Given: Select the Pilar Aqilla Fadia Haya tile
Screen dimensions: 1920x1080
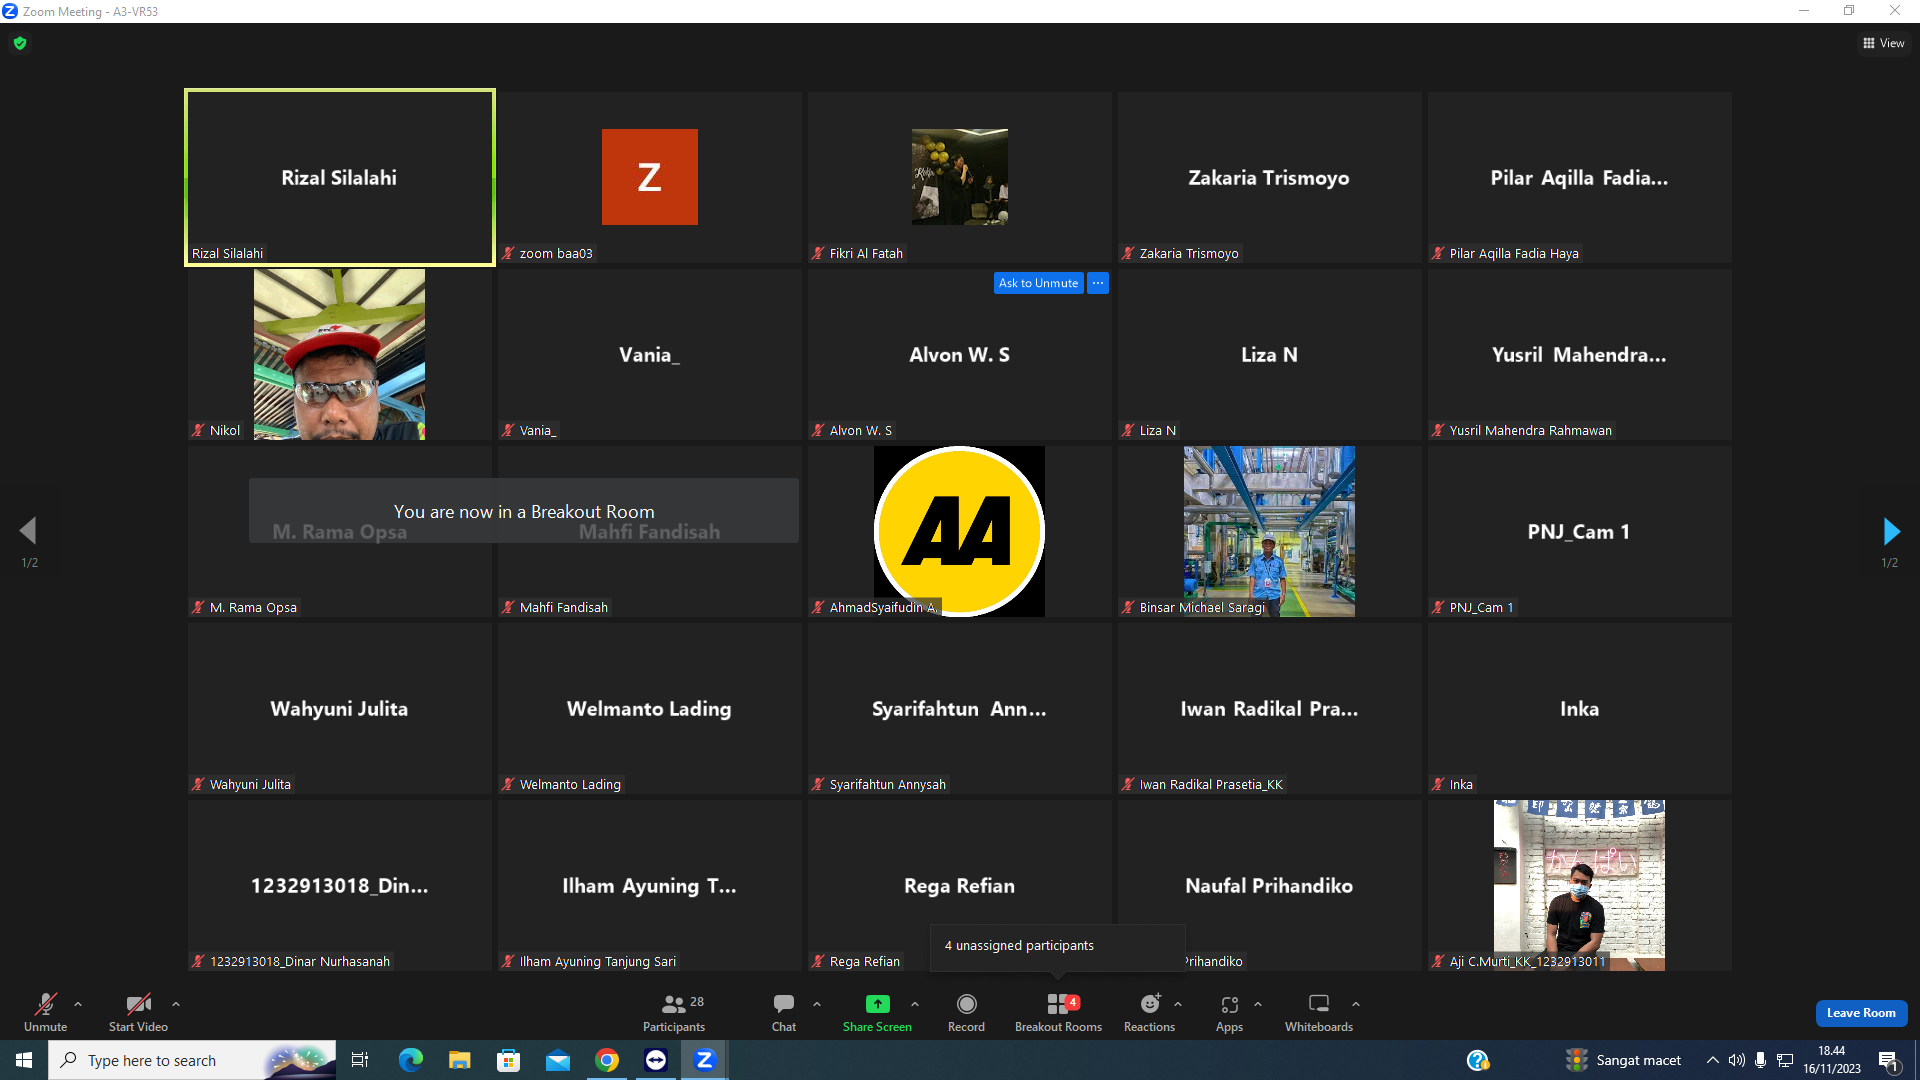Looking at the screenshot, I should click(x=1580, y=177).
